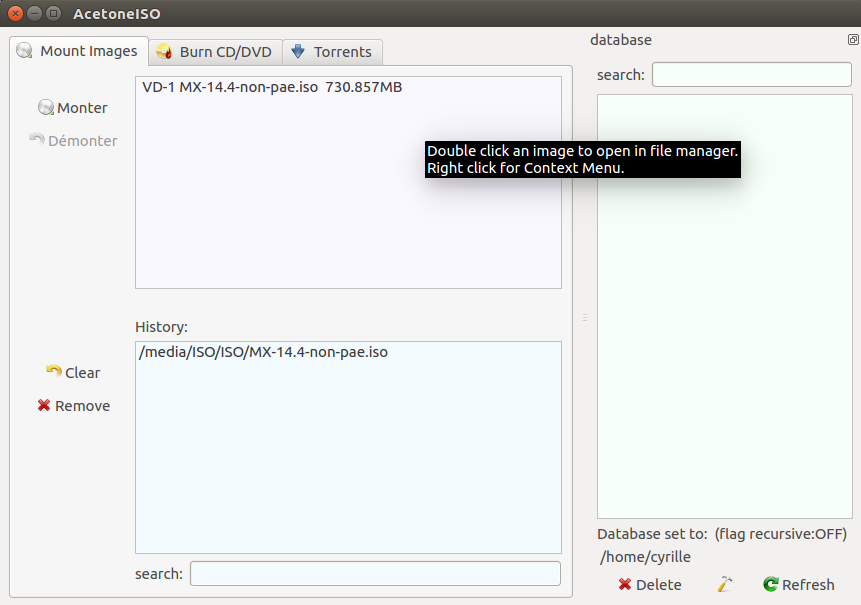The image size is (861, 605).
Task: Remove the selected history entry
Action: click(73, 406)
